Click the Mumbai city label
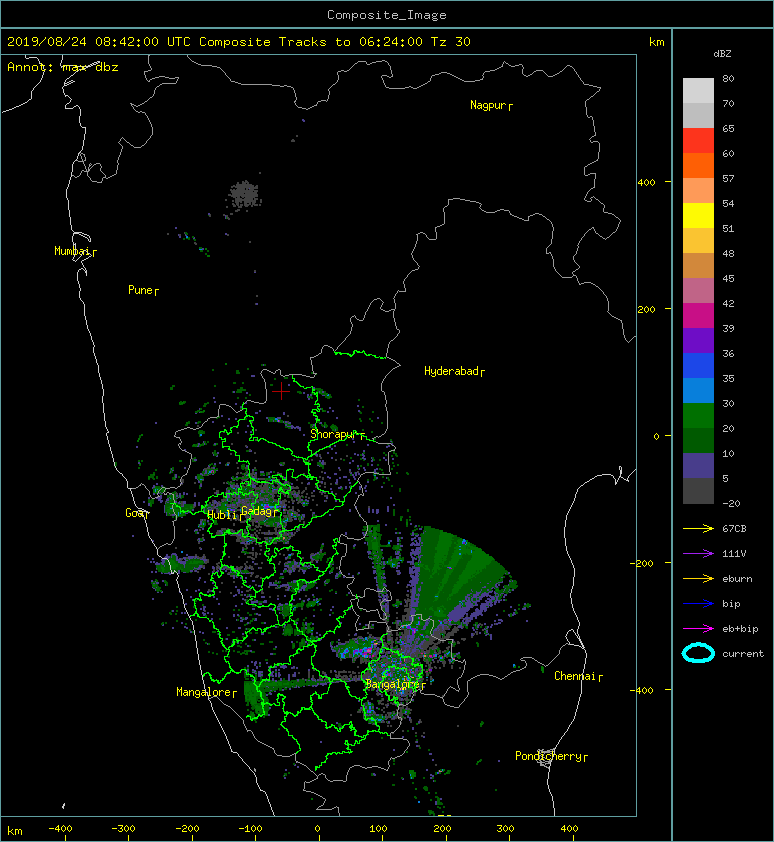 (75, 251)
